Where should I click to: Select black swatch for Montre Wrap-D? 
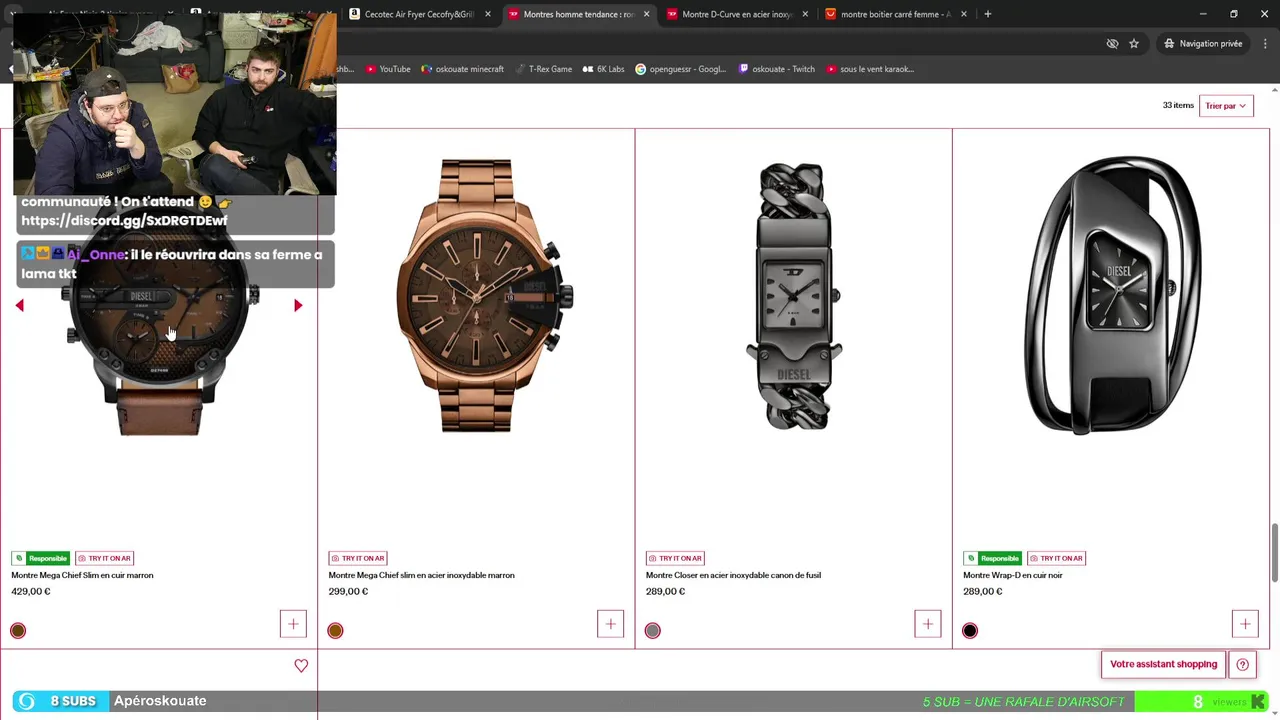(x=969, y=630)
